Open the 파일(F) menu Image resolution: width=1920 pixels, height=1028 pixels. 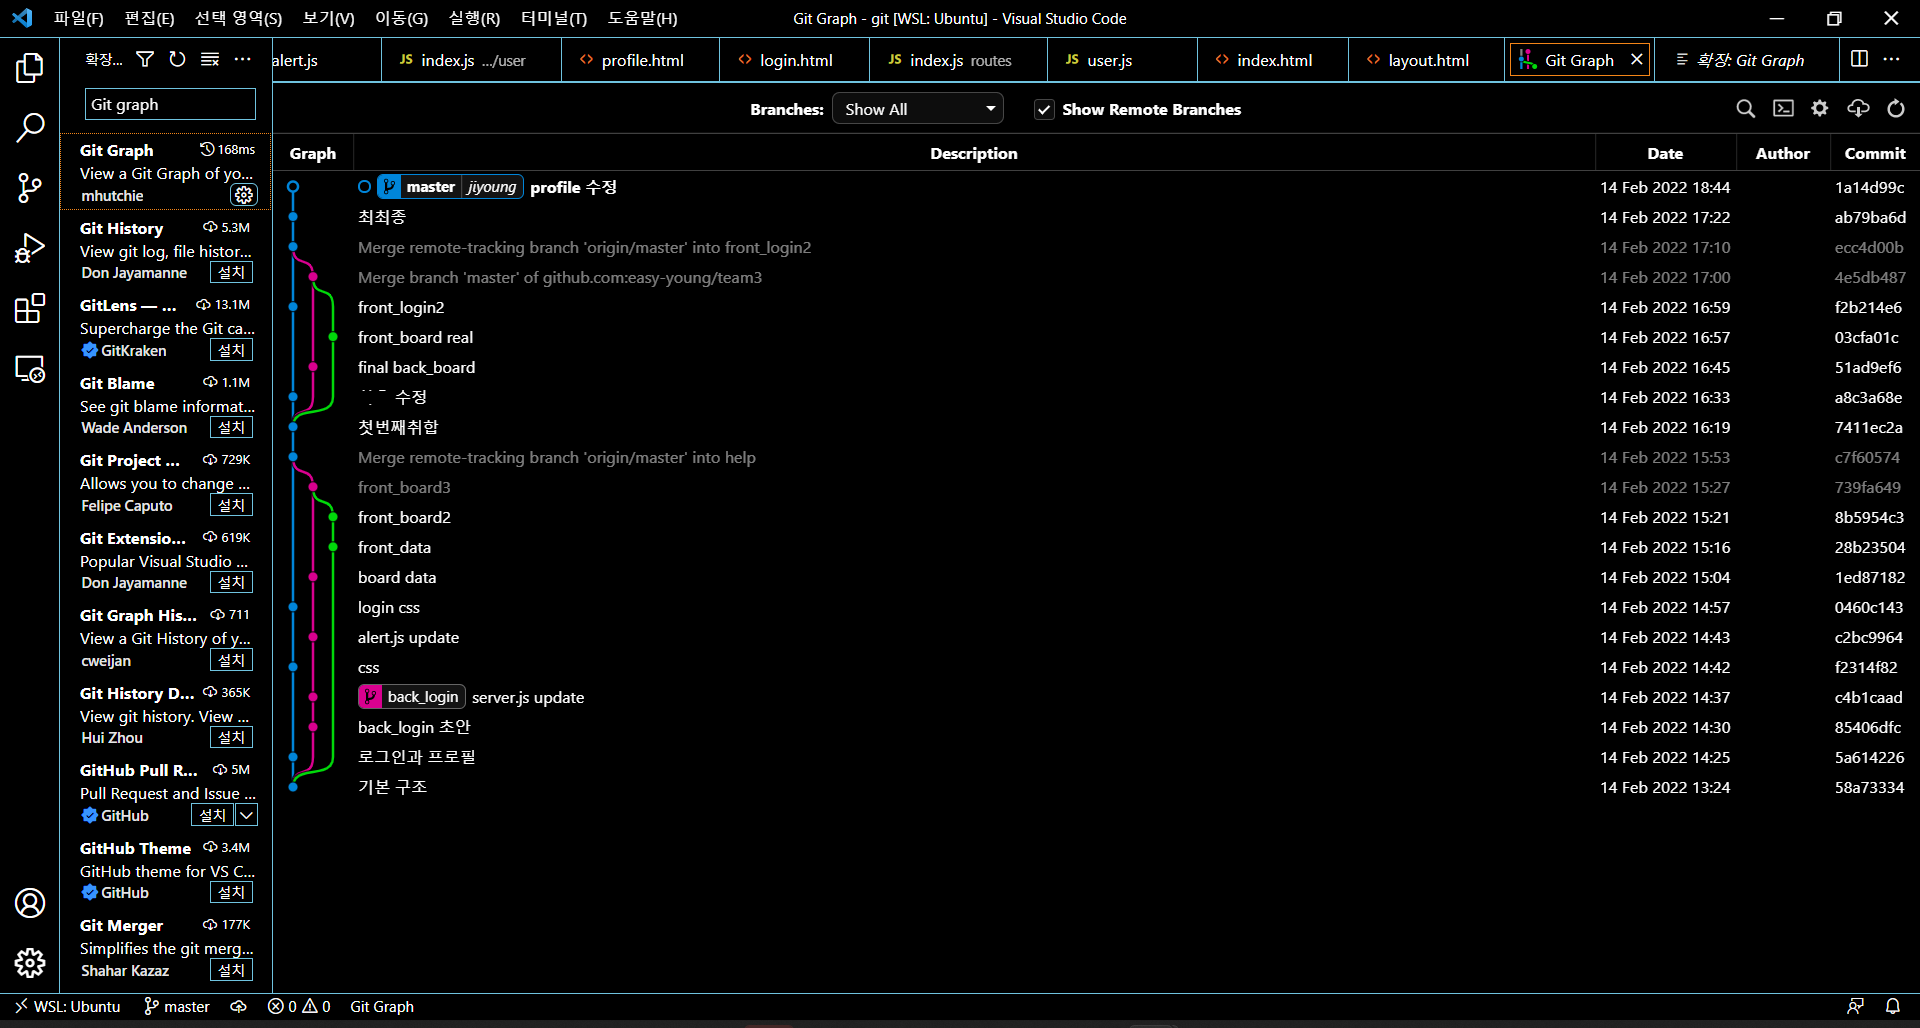[79, 18]
